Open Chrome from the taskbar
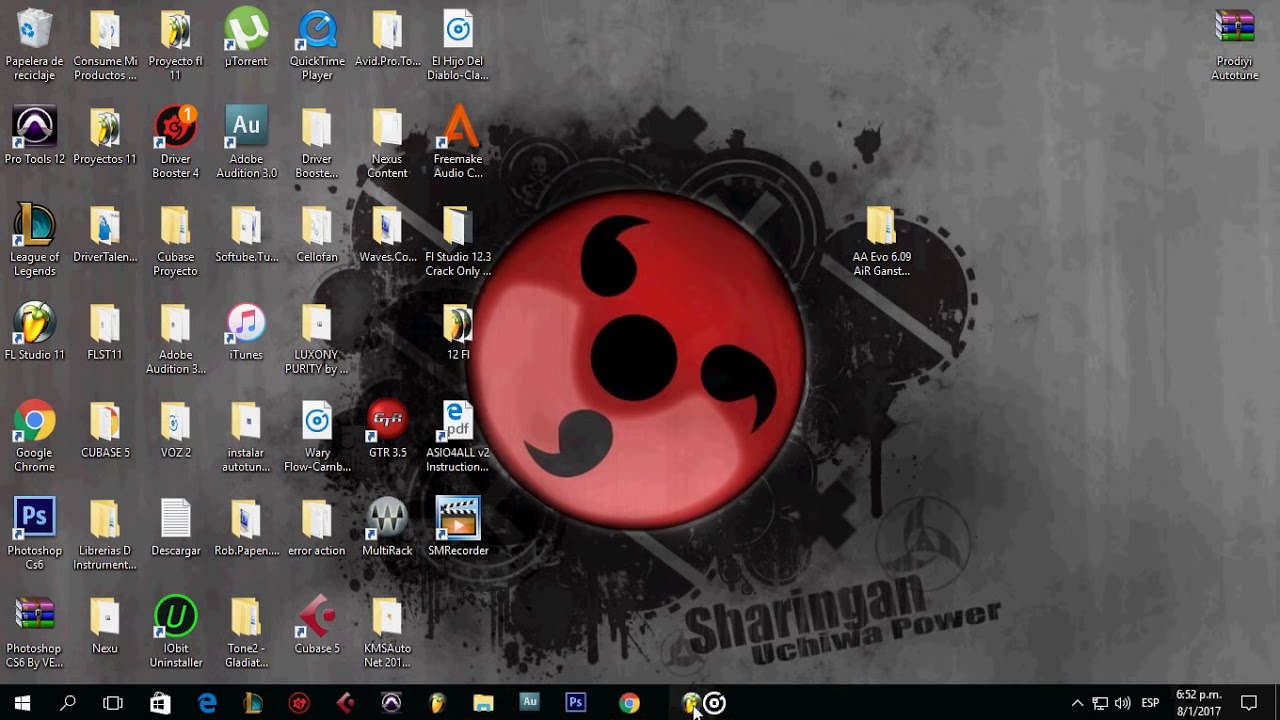 (x=629, y=703)
